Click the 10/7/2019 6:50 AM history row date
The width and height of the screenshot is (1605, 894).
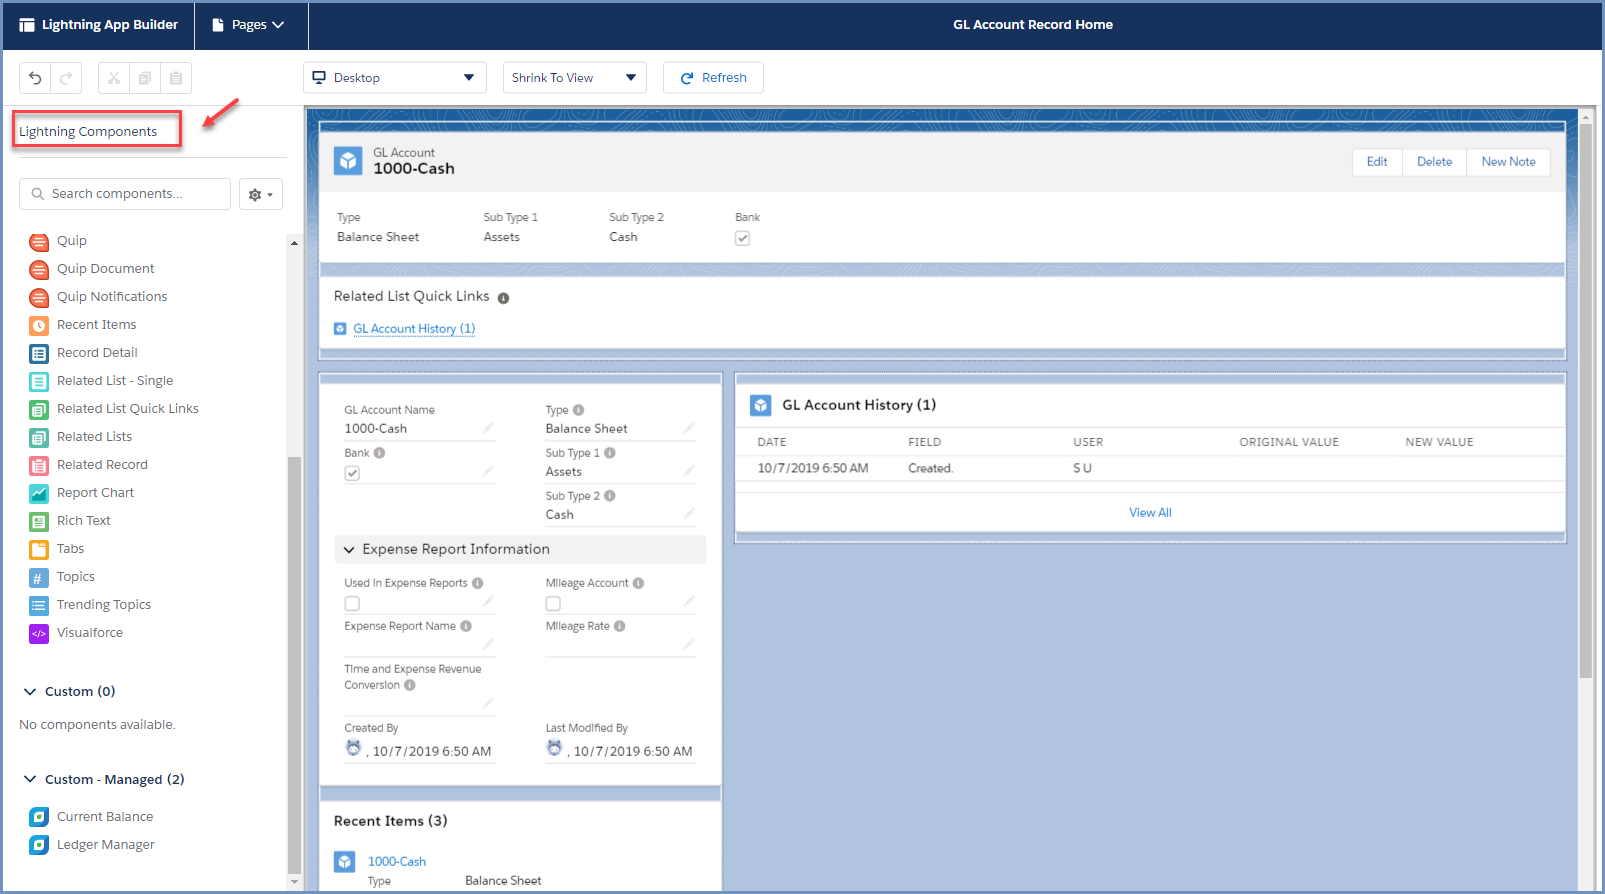[x=813, y=468]
